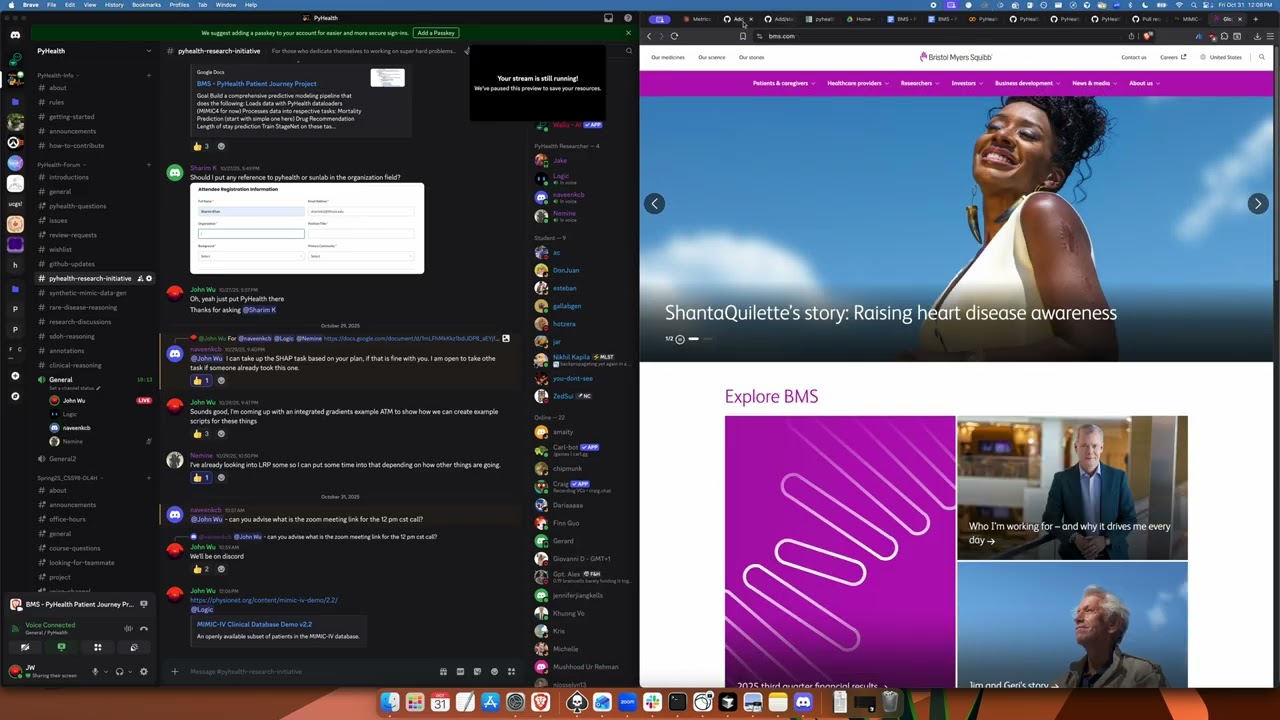This screenshot has width=1280, height=720.
Task: Switch to the Pull request browser tab
Action: click(x=1147, y=19)
